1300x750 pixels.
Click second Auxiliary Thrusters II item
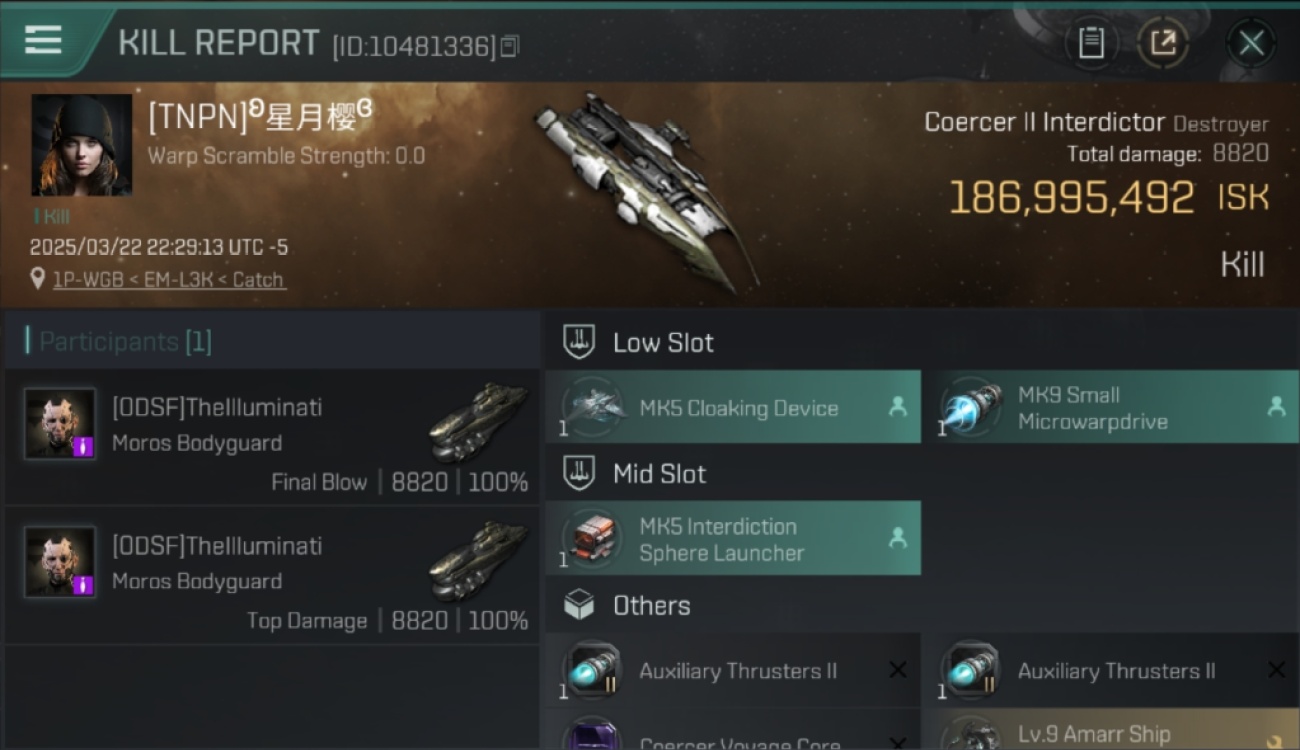tap(1110, 670)
